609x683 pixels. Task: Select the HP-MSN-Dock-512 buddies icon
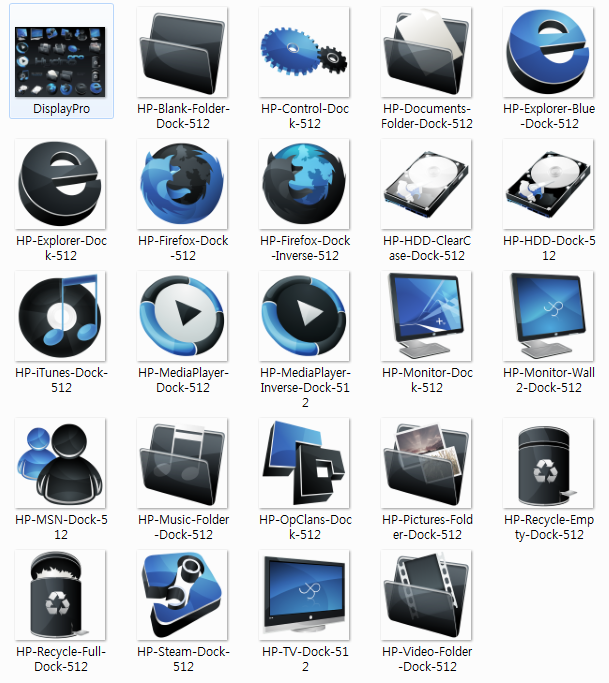(60, 463)
